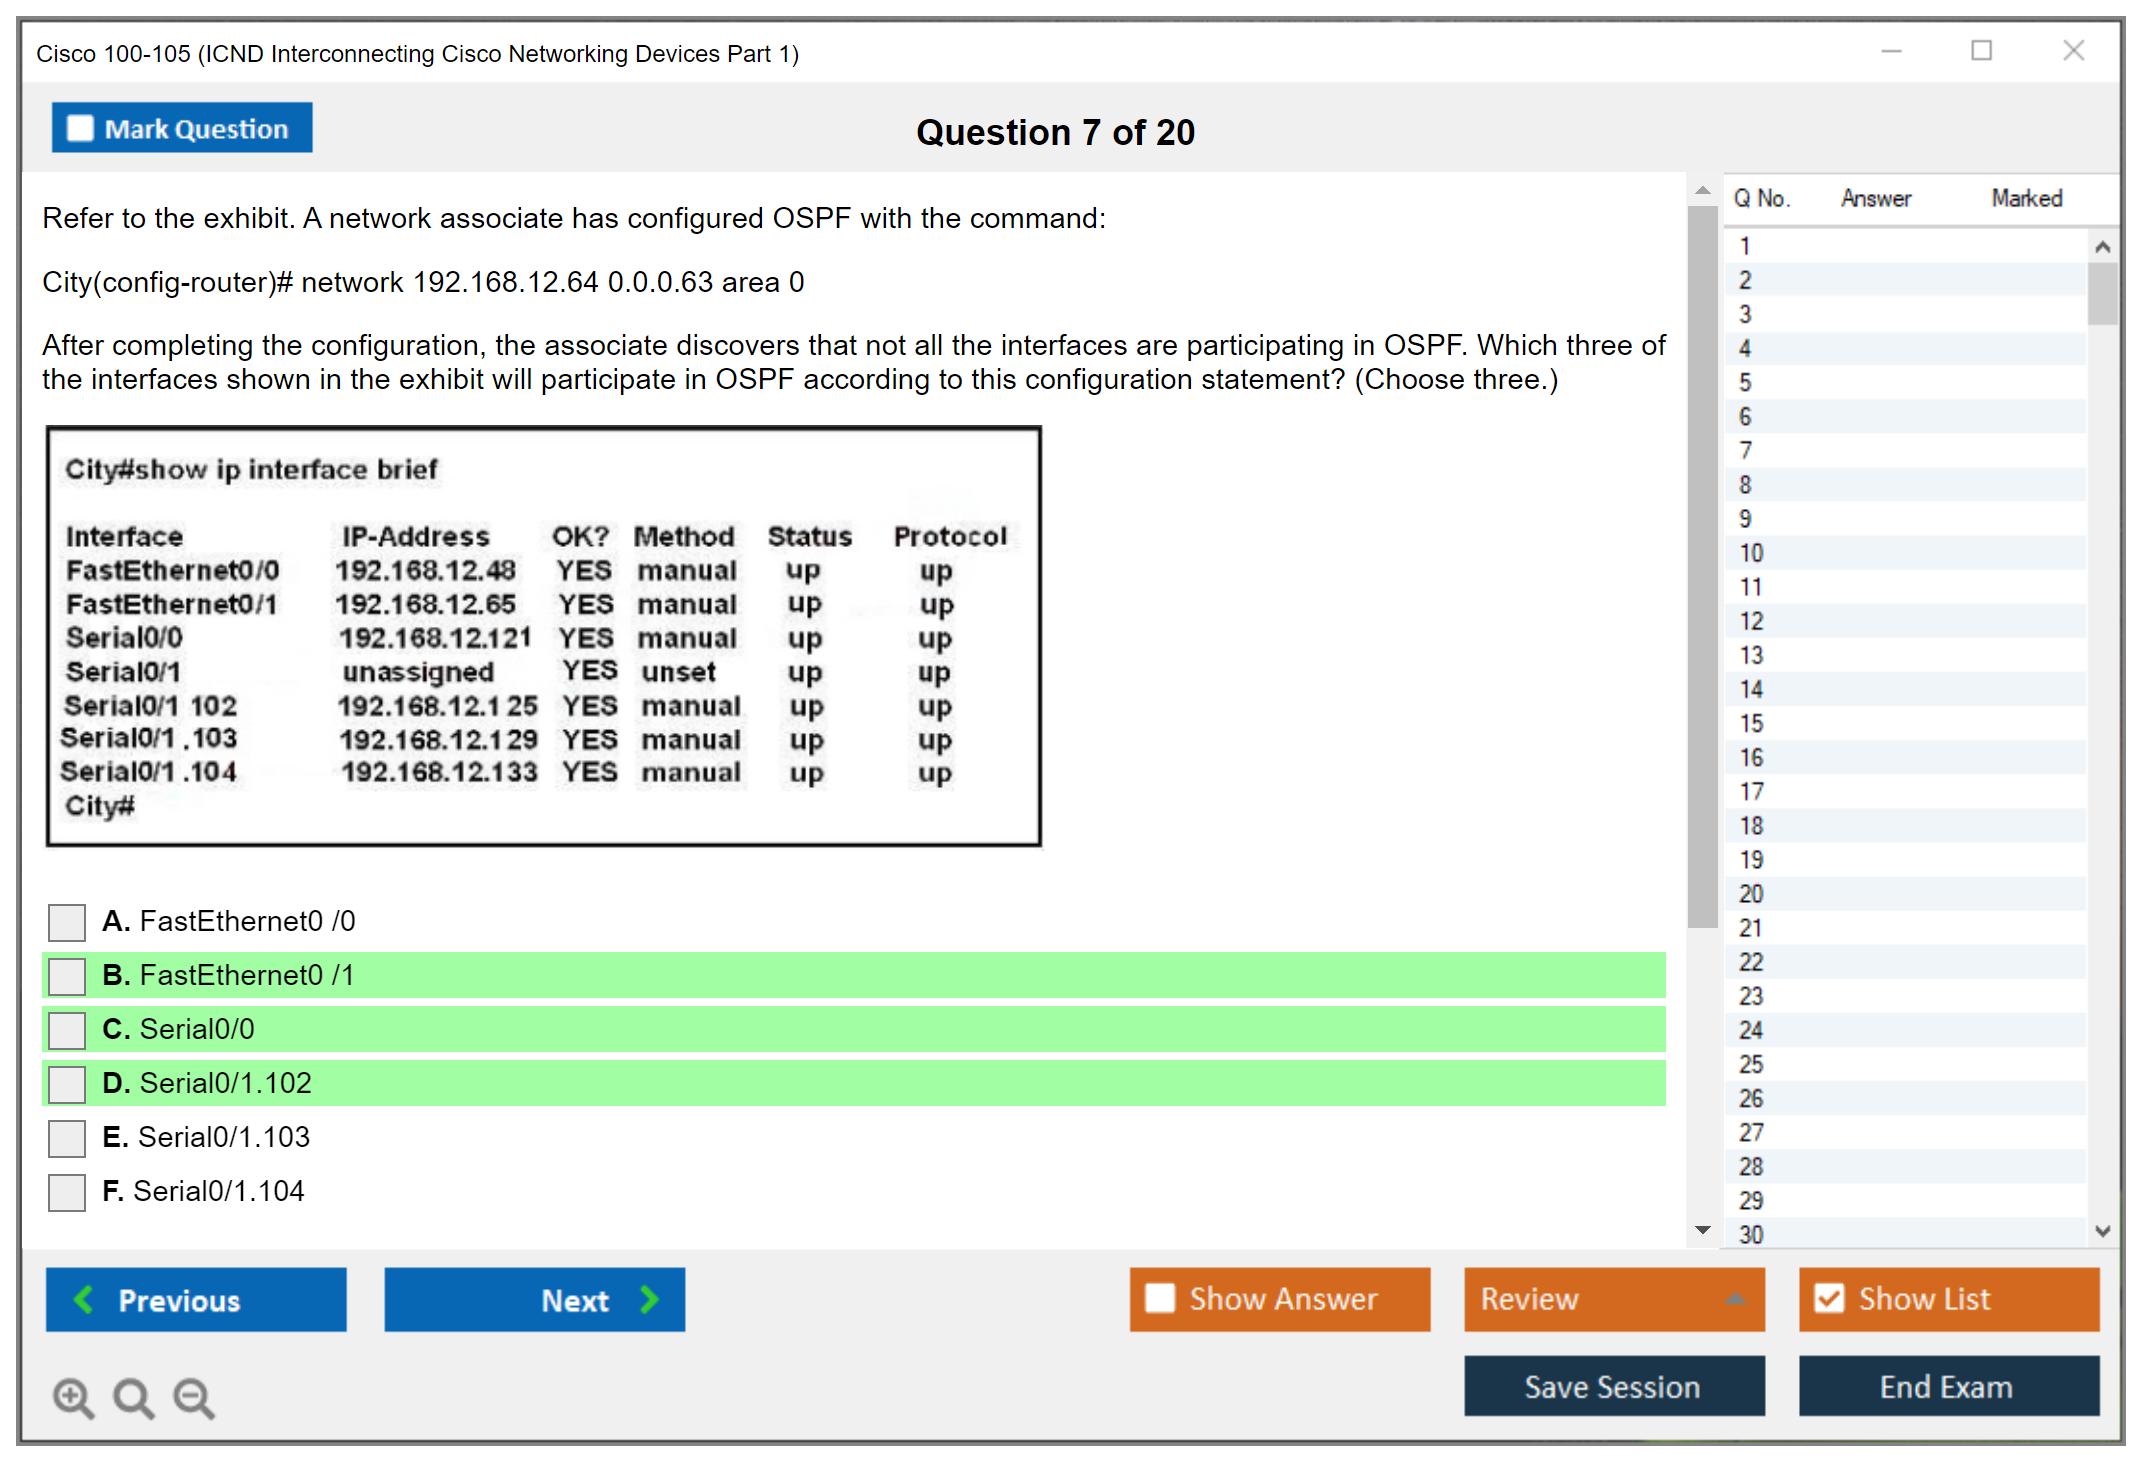
Task: Click the green left arrow on Previous
Action: (x=84, y=1299)
